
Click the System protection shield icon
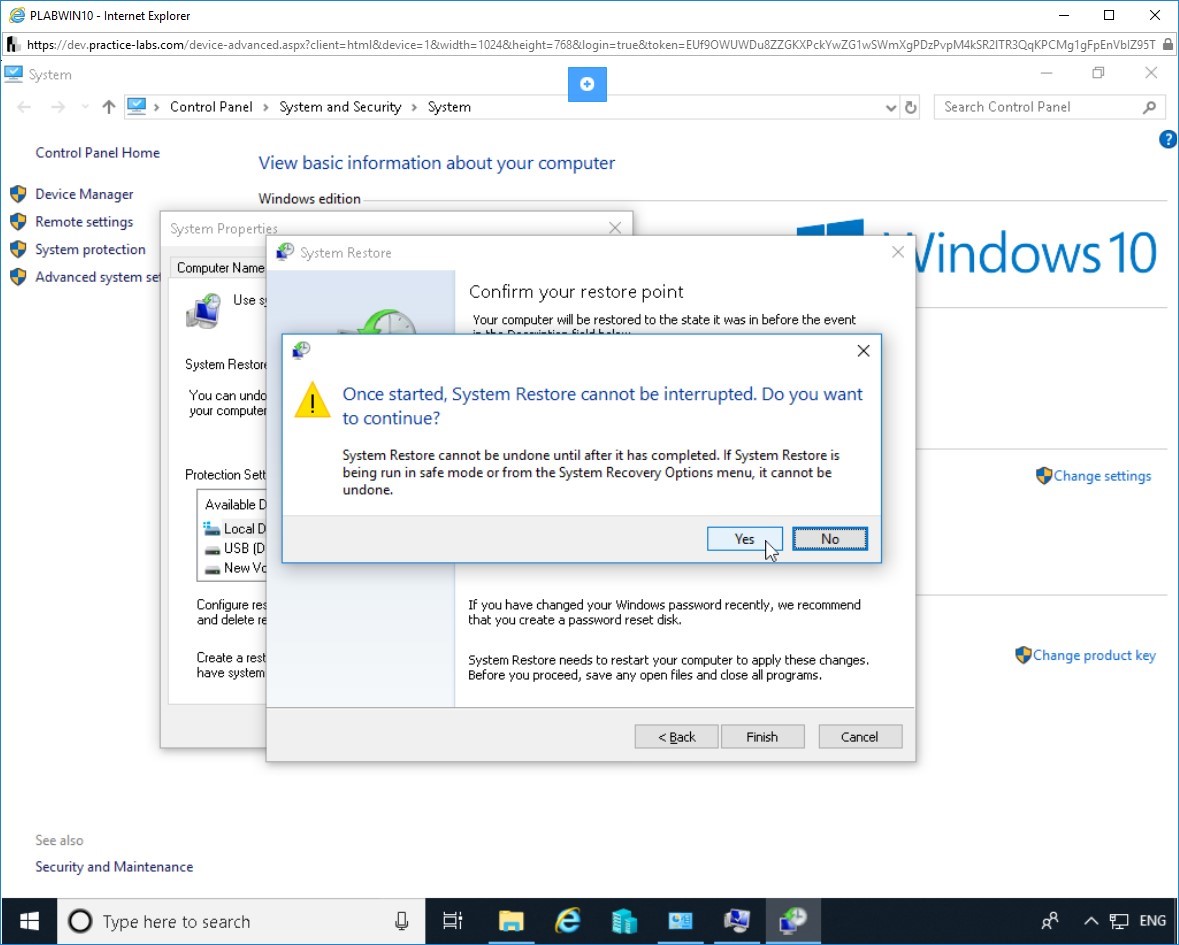coord(18,250)
